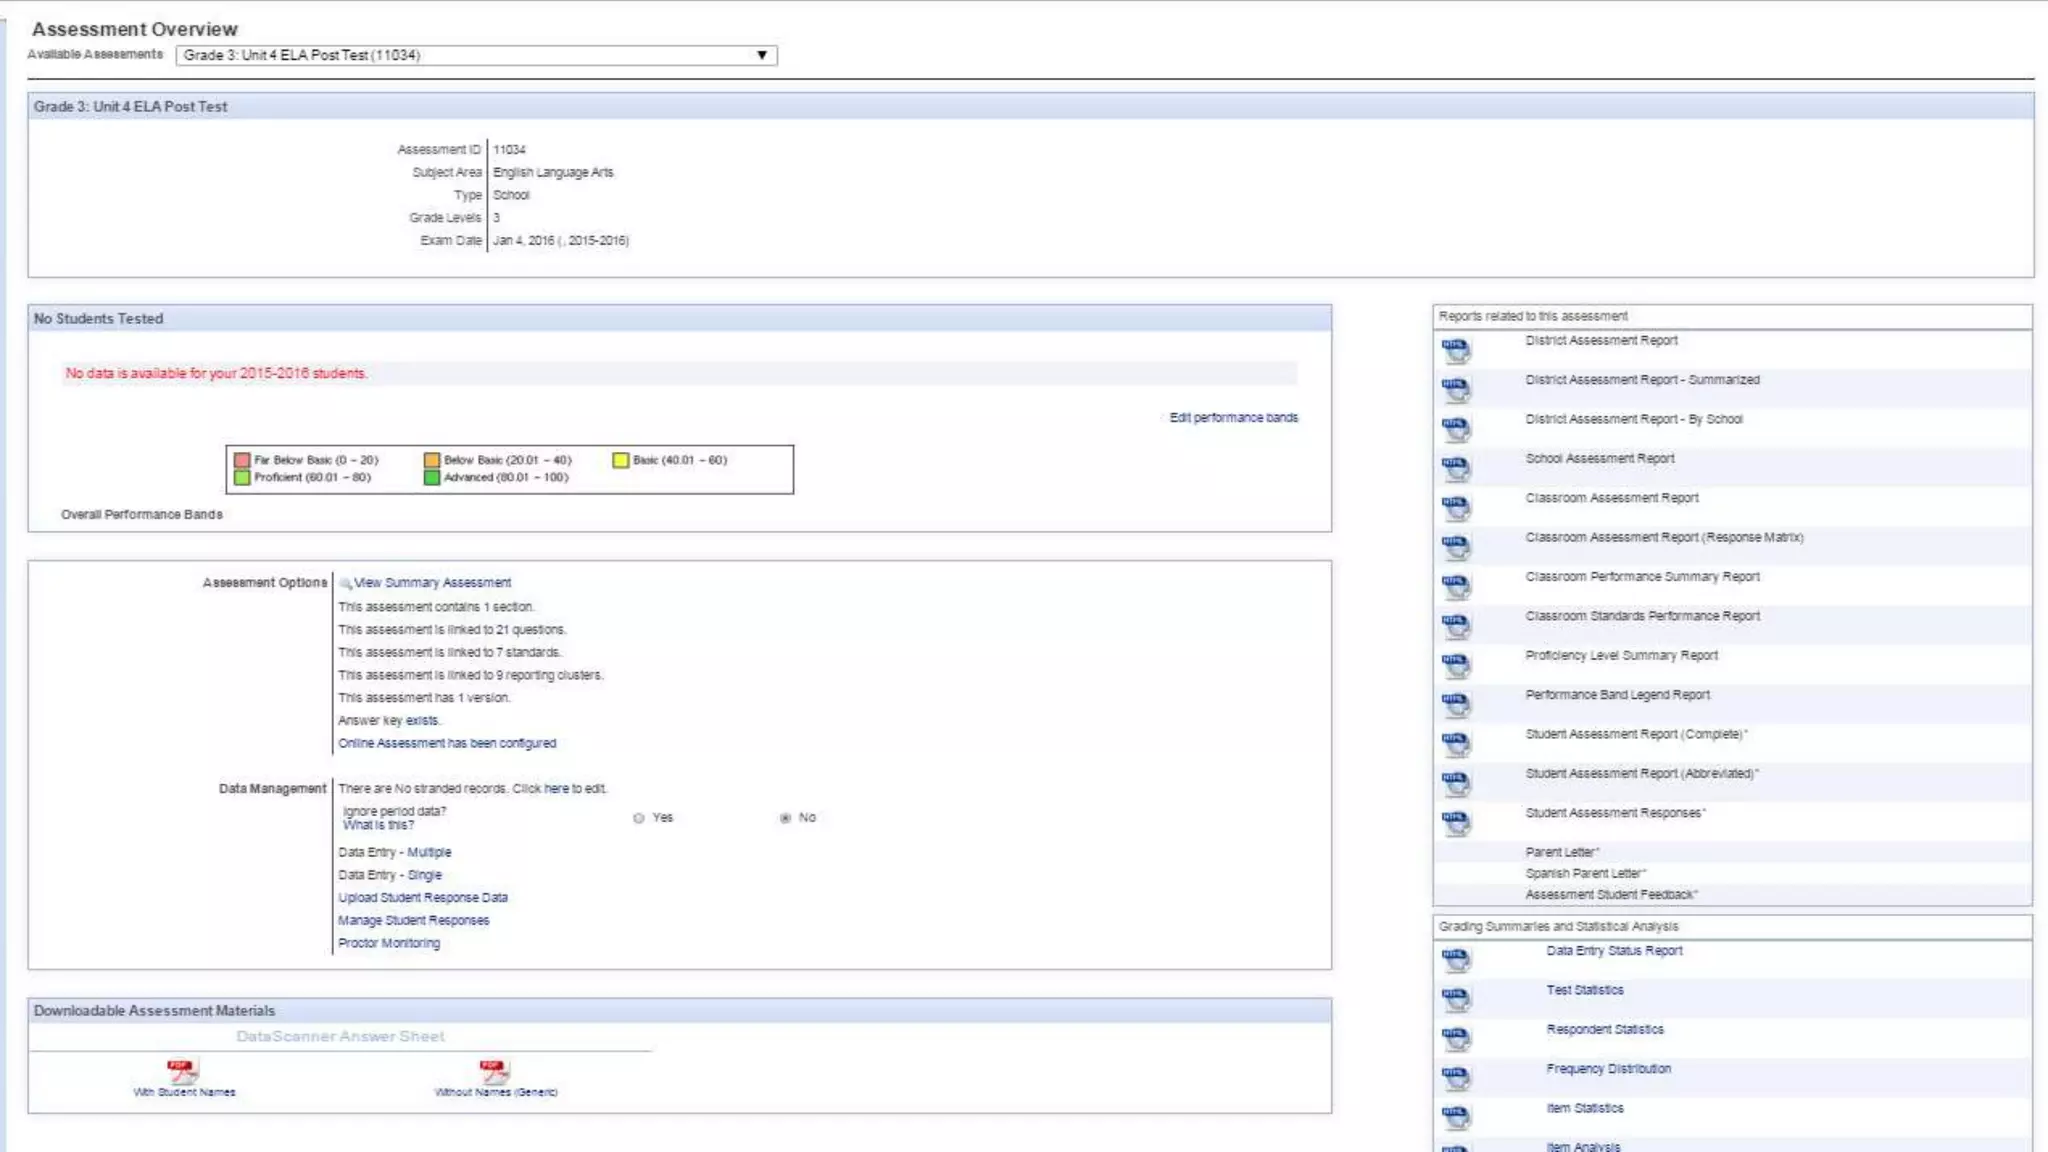Open the Parent Letter report link

(1561, 852)
